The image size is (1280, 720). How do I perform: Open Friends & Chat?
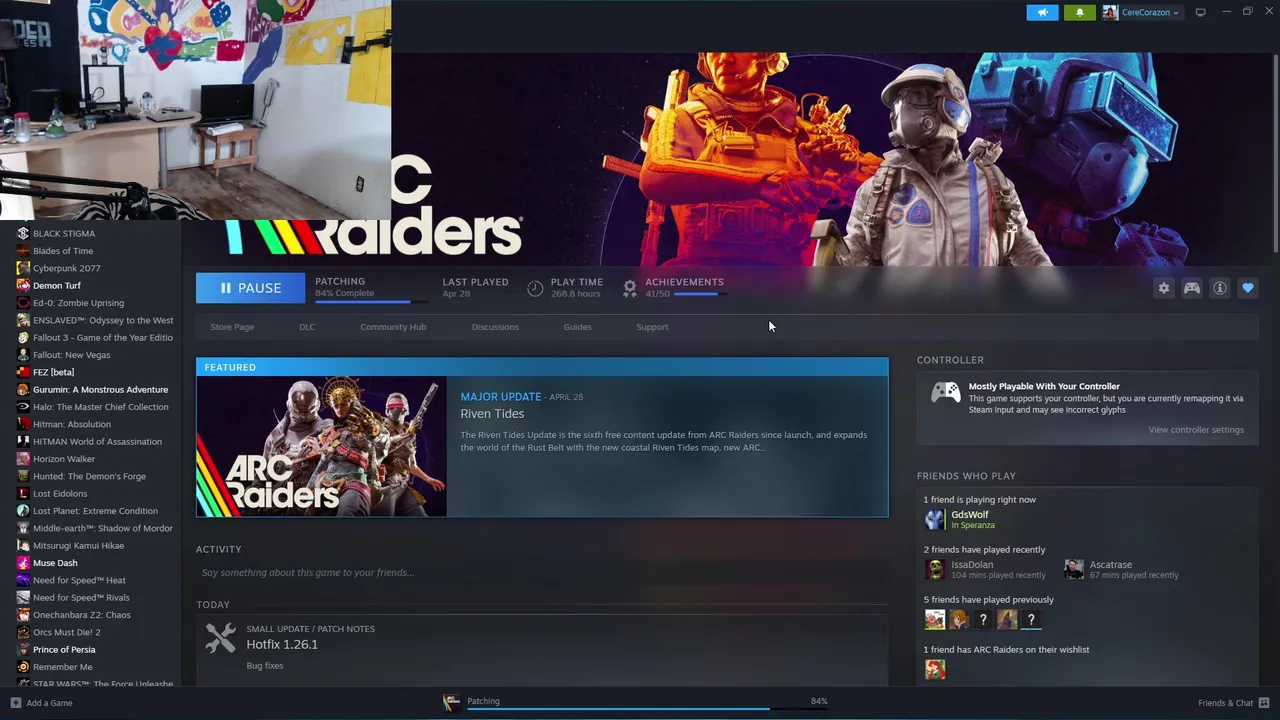pyautogui.click(x=1233, y=703)
